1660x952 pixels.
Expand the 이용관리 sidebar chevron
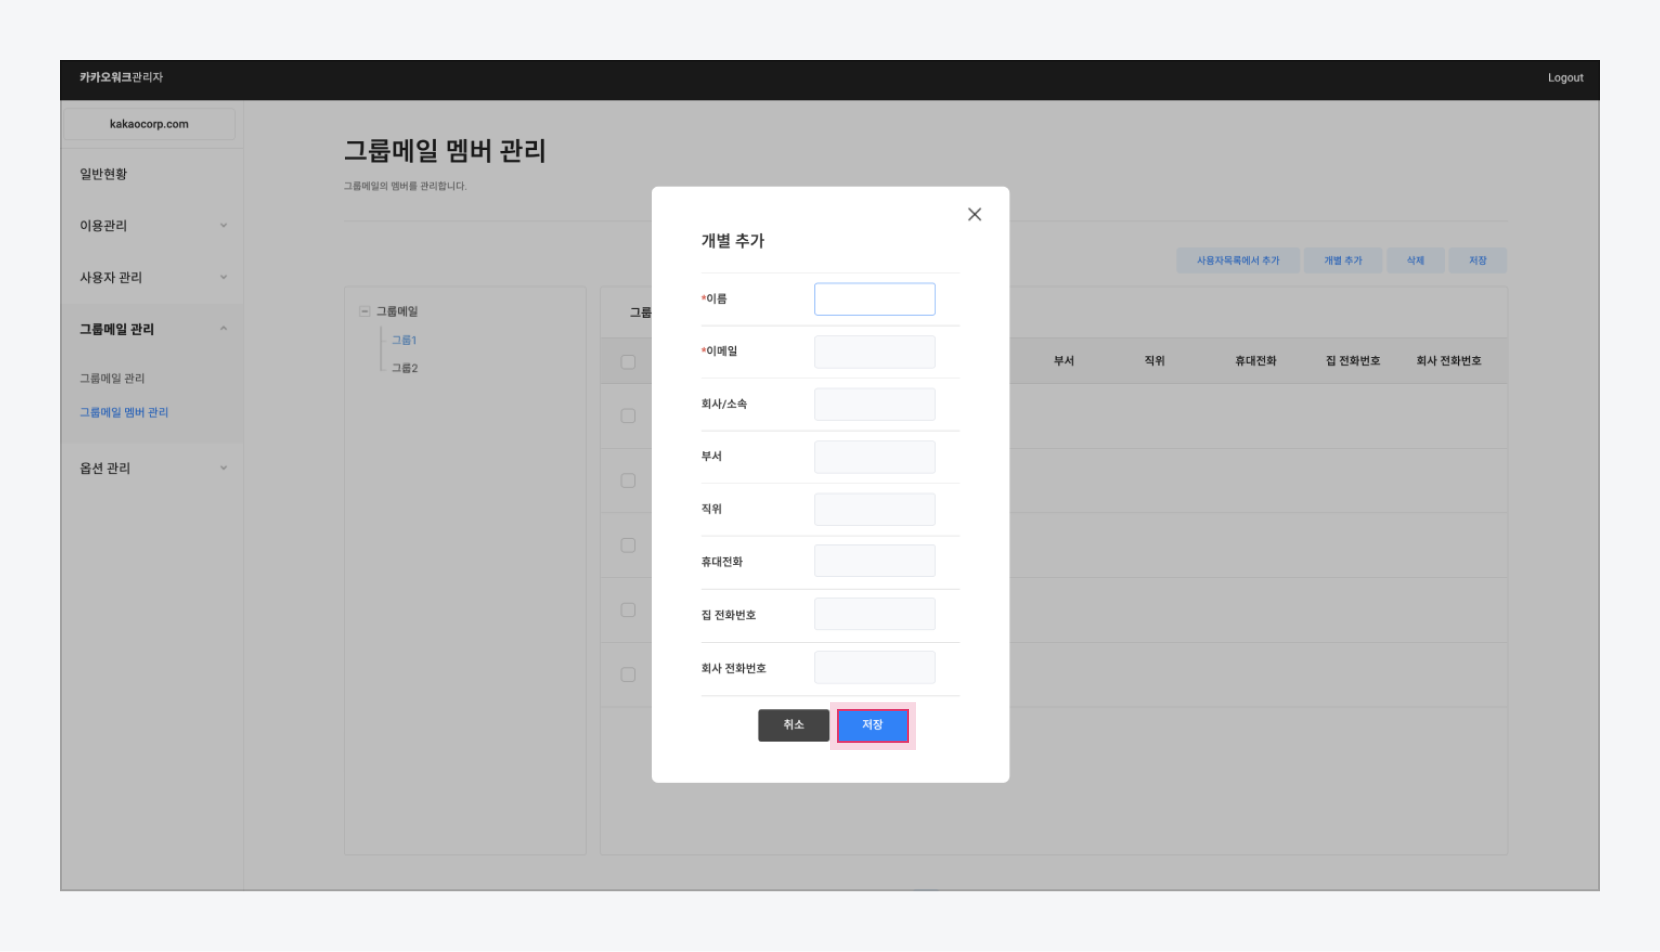[223, 226]
